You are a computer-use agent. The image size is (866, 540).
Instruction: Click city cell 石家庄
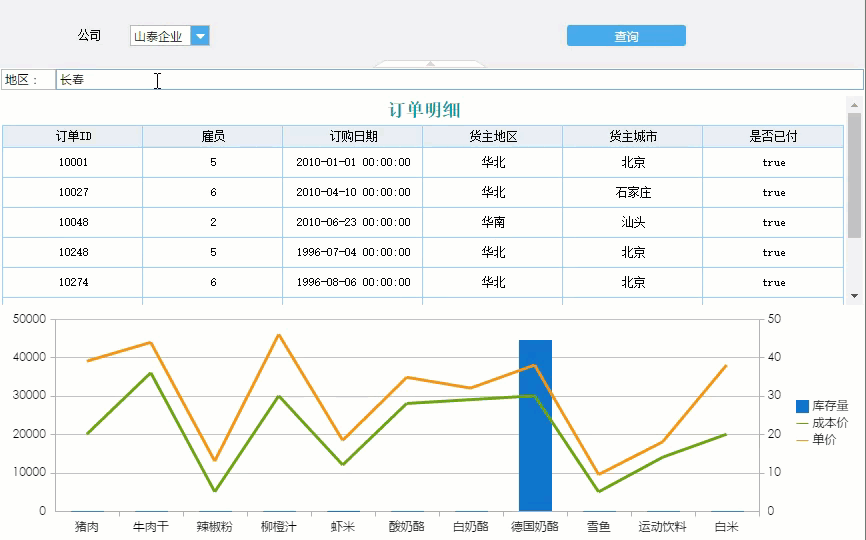tap(633, 192)
